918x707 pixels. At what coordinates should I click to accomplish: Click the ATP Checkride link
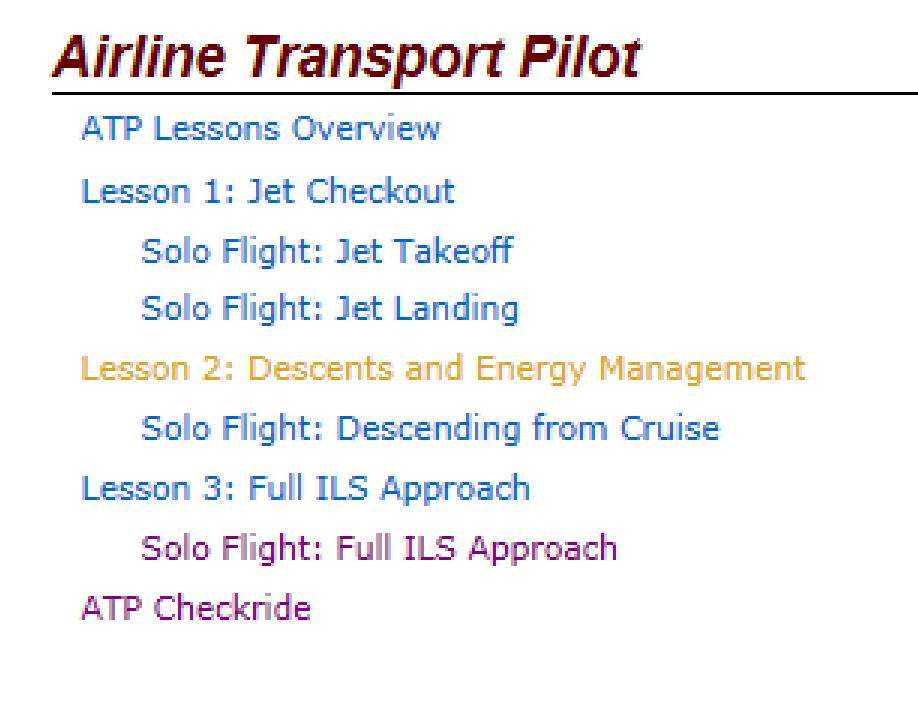196,608
